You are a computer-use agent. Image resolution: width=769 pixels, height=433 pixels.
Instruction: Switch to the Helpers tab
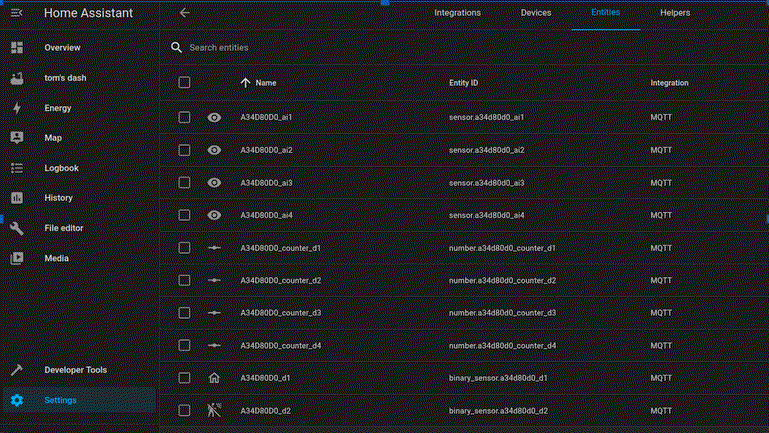pyautogui.click(x=675, y=13)
